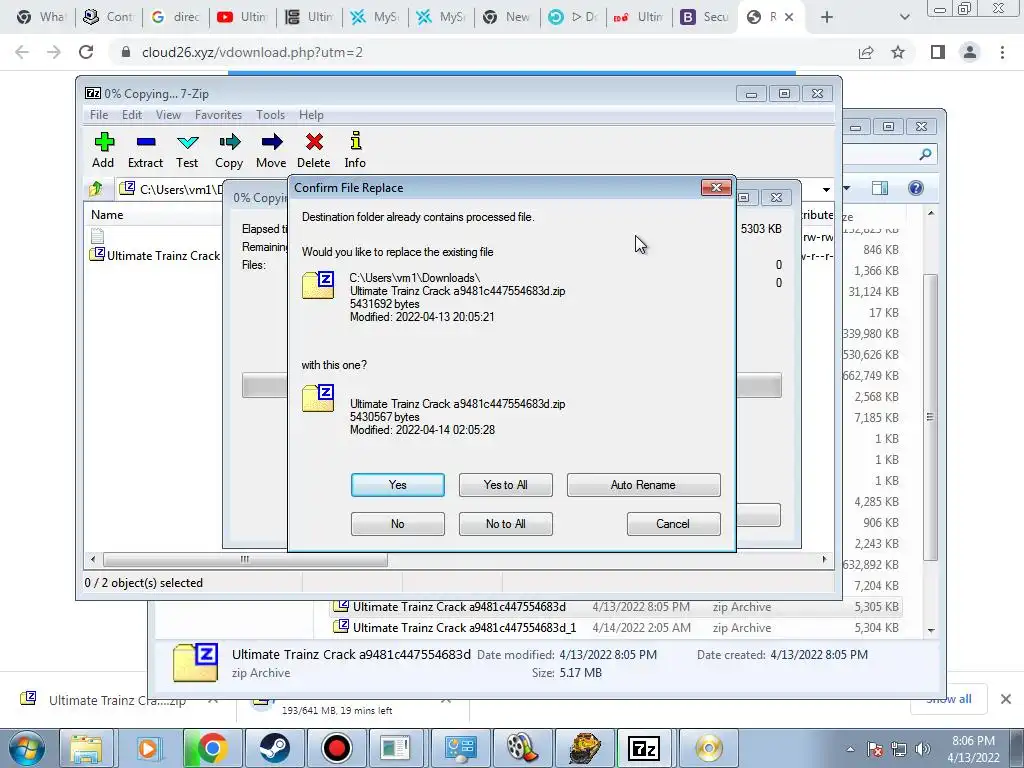This screenshot has width=1024, height=768.
Task: Click the Chrome address bar URL
Action: [x=252, y=52]
